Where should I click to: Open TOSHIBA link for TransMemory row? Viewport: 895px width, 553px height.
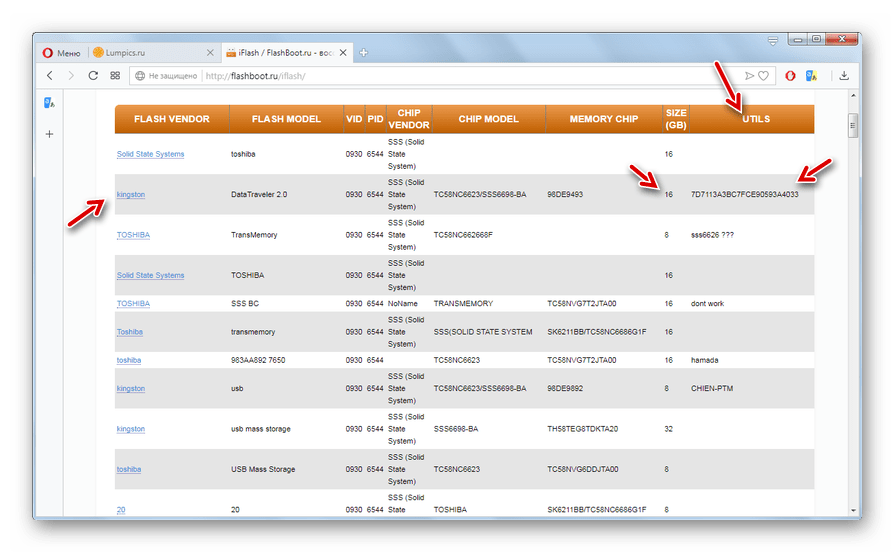point(133,235)
